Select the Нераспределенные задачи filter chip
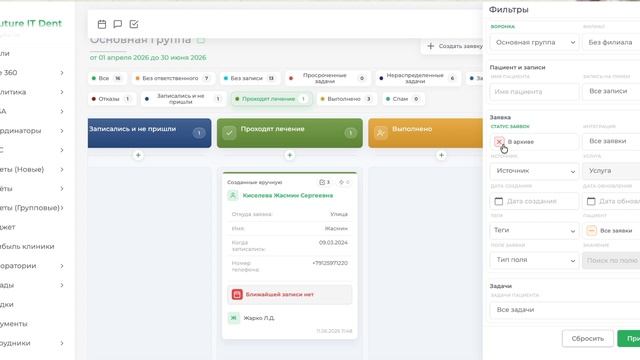The height and width of the screenshot is (360, 640). click(418, 78)
